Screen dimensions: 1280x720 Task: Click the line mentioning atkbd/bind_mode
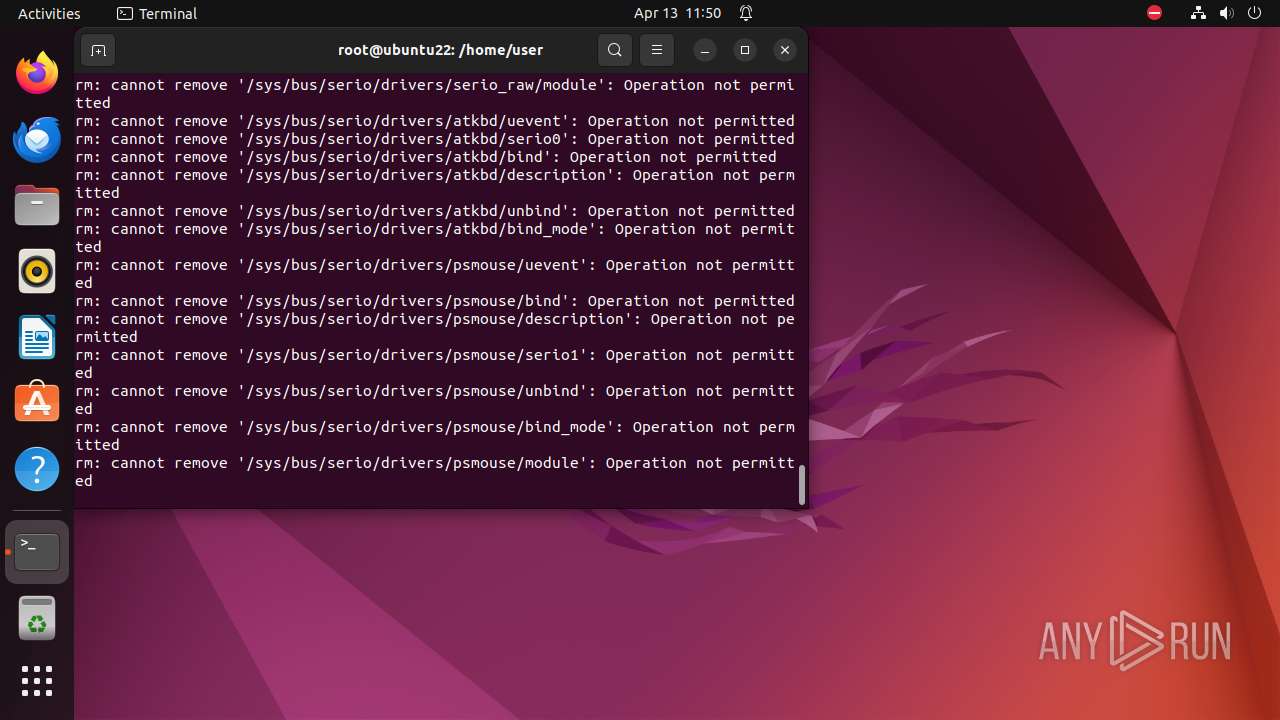click(435, 238)
